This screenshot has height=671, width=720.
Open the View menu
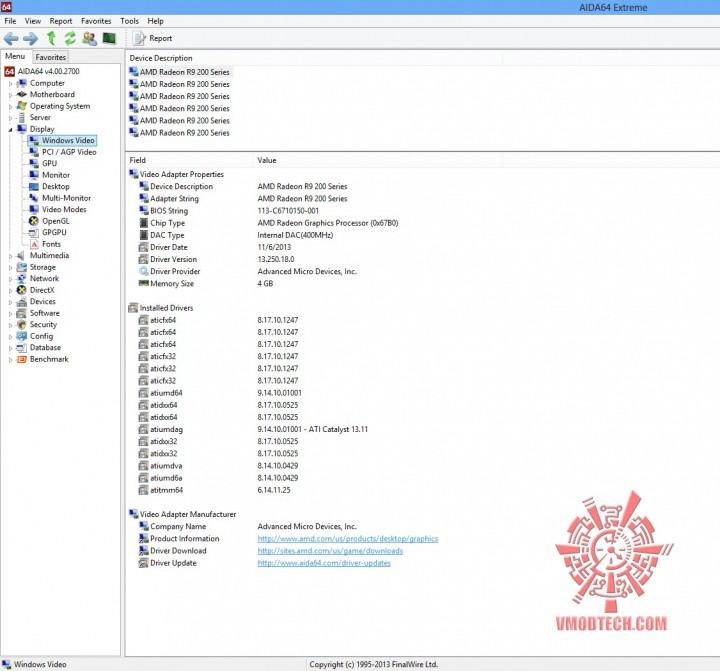(x=33, y=21)
